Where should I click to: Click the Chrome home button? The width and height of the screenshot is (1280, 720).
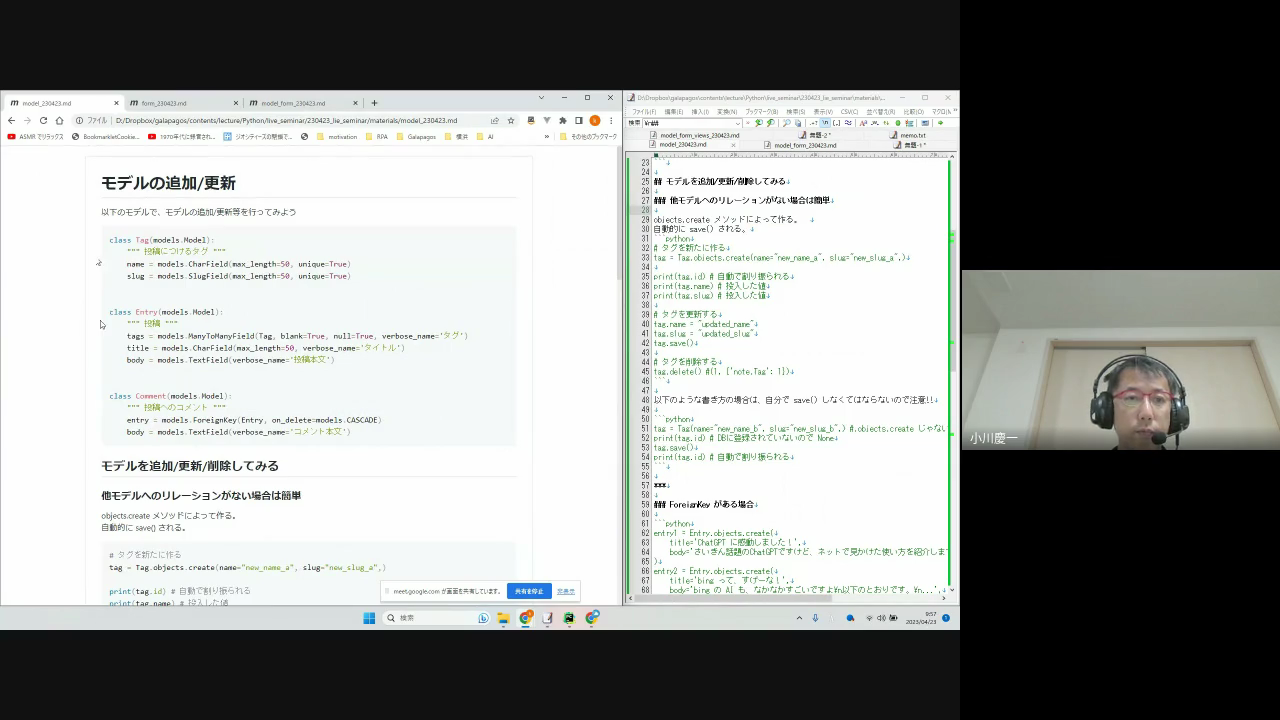[59, 120]
